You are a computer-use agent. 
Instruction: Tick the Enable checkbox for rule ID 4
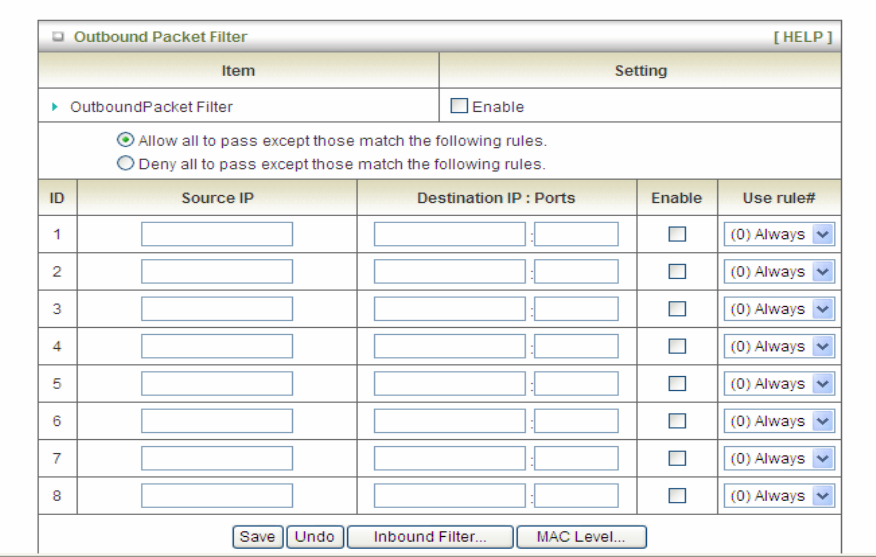(x=677, y=346)
